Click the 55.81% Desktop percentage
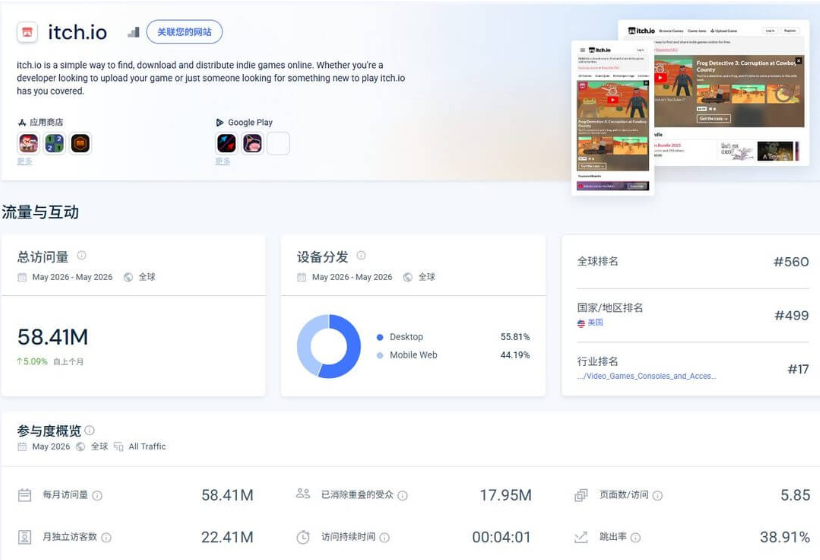The height and width of the screenshot is (560, 820). [x=515, y=337]
